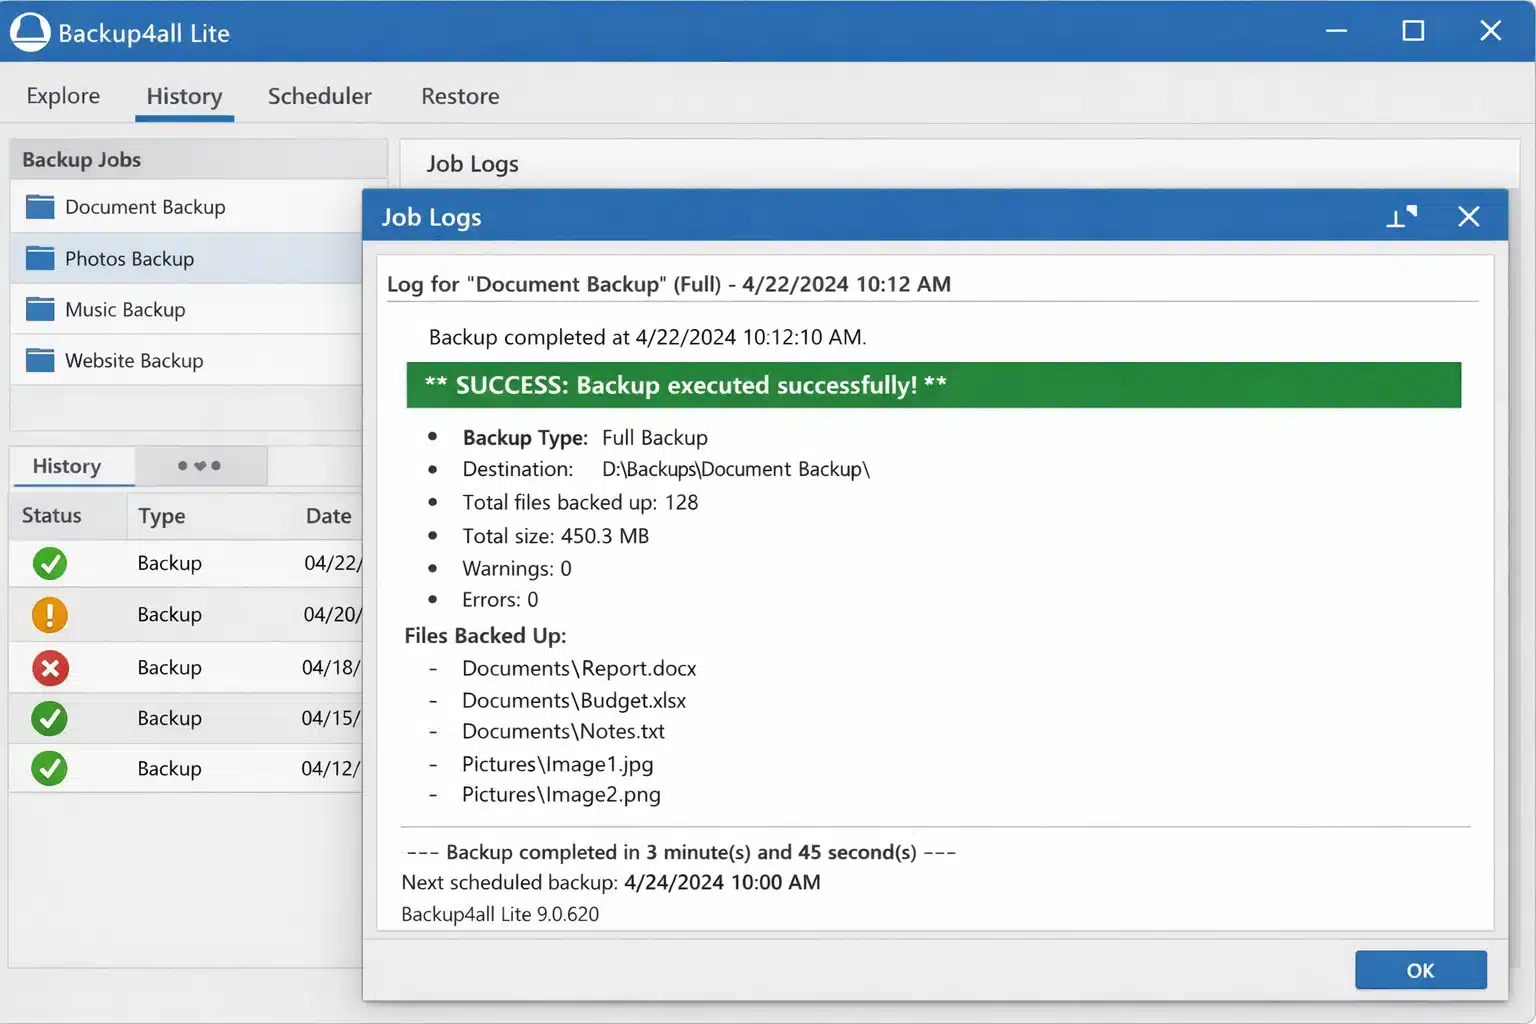Sort entries by the Date column header
This screenshot has width=1536, height=1024.
(x=328, y=515)
